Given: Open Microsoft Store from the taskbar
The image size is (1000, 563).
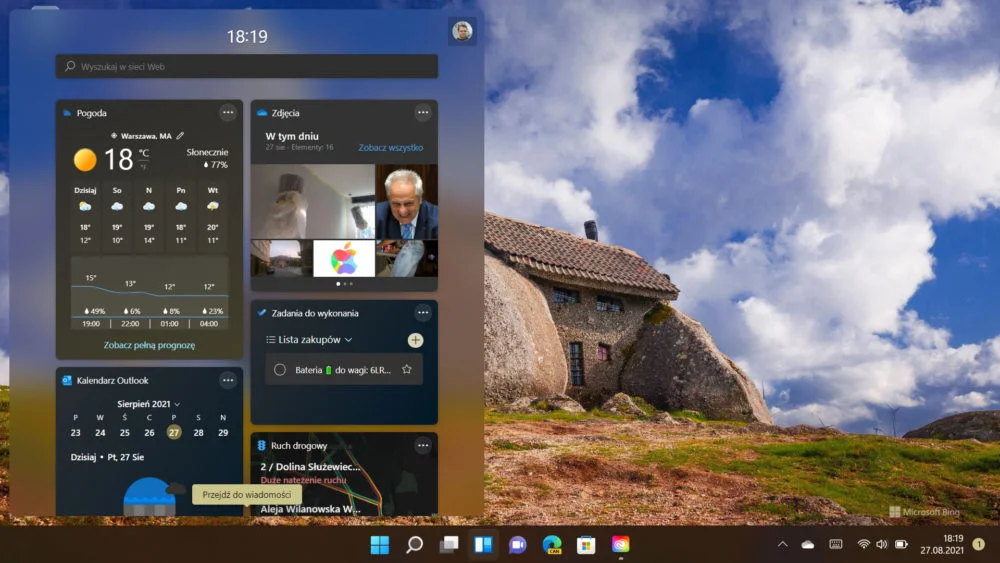Looking at the screenshot, I should [586, 545].
